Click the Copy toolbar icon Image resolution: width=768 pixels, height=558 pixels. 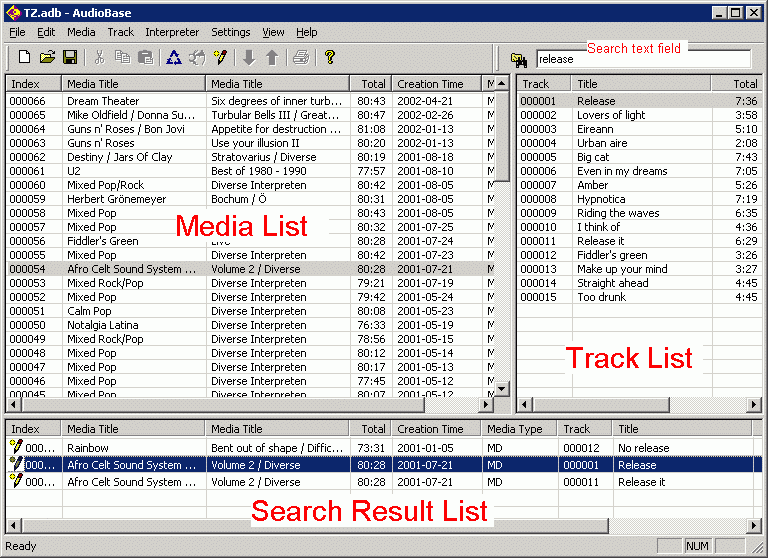122,57
